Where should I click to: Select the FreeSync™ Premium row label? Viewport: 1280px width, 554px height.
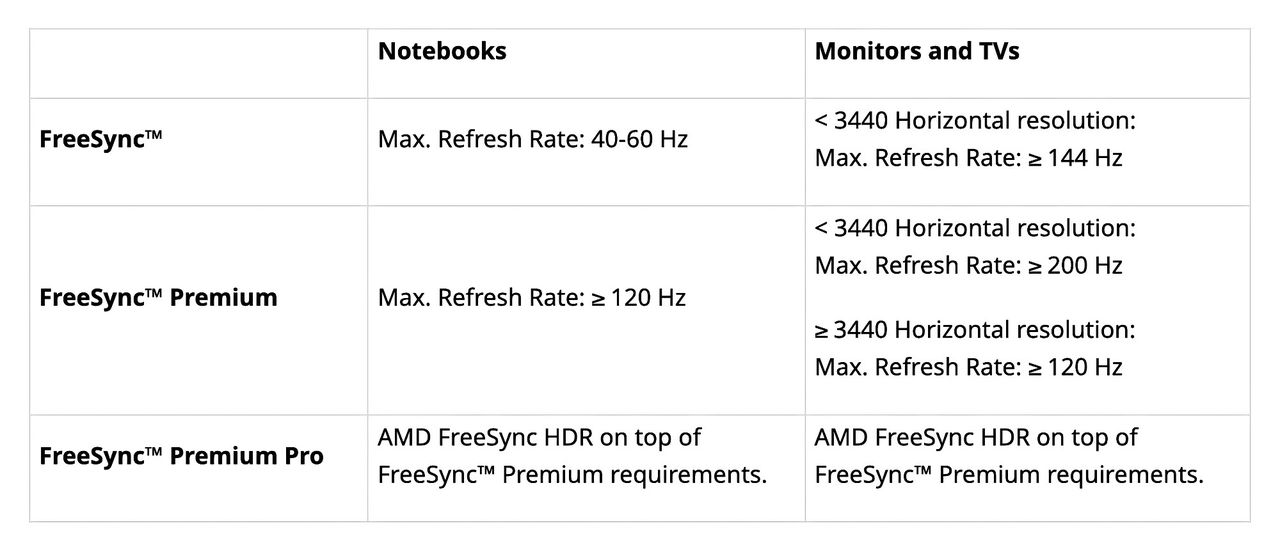pos(158,297)
